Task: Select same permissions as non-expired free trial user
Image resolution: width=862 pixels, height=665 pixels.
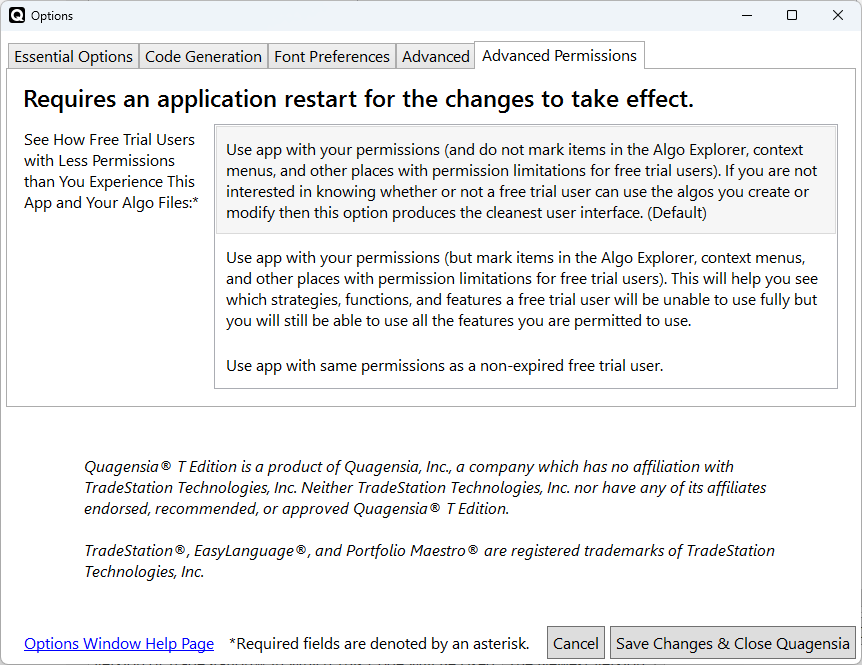Action: (526, 365)
